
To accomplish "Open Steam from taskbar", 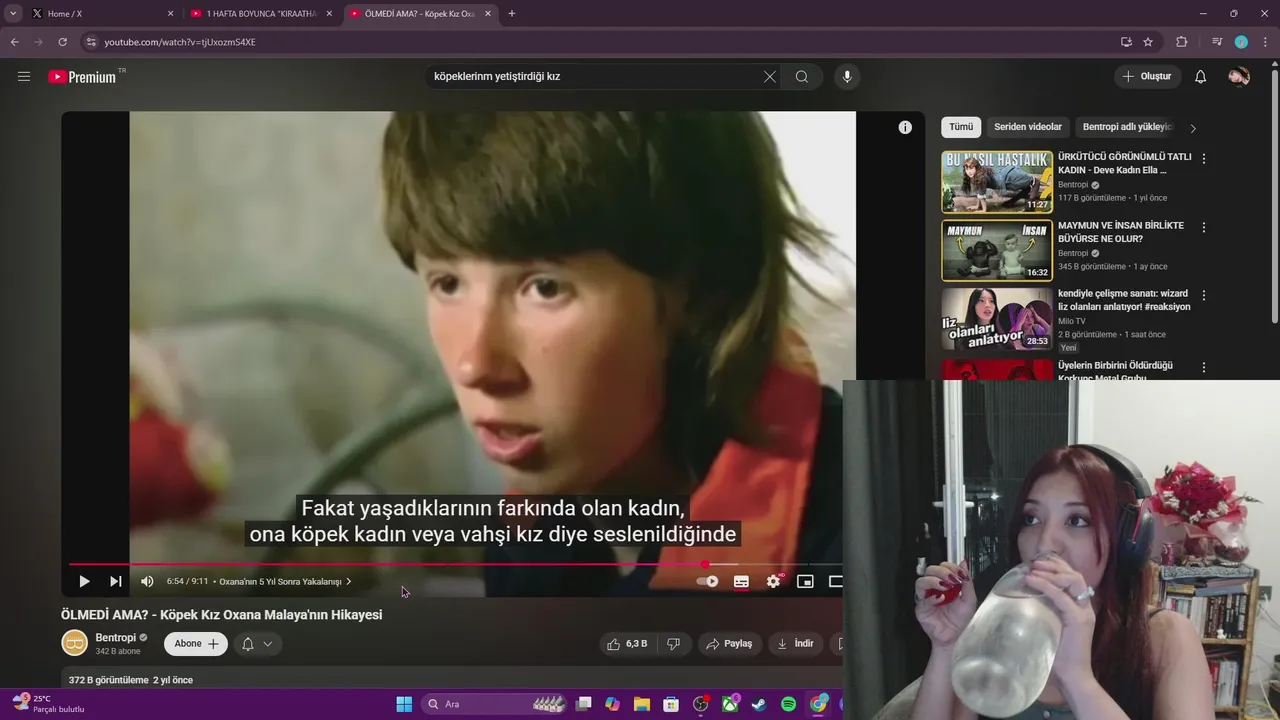I will click(x=759, y=704).
